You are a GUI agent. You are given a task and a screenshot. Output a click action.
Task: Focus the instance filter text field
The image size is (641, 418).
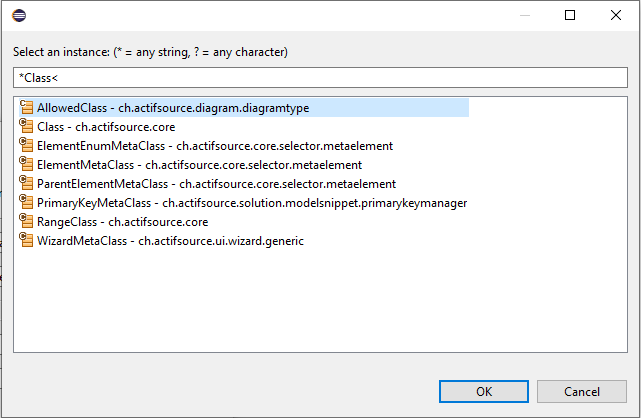tap(320, 77)
